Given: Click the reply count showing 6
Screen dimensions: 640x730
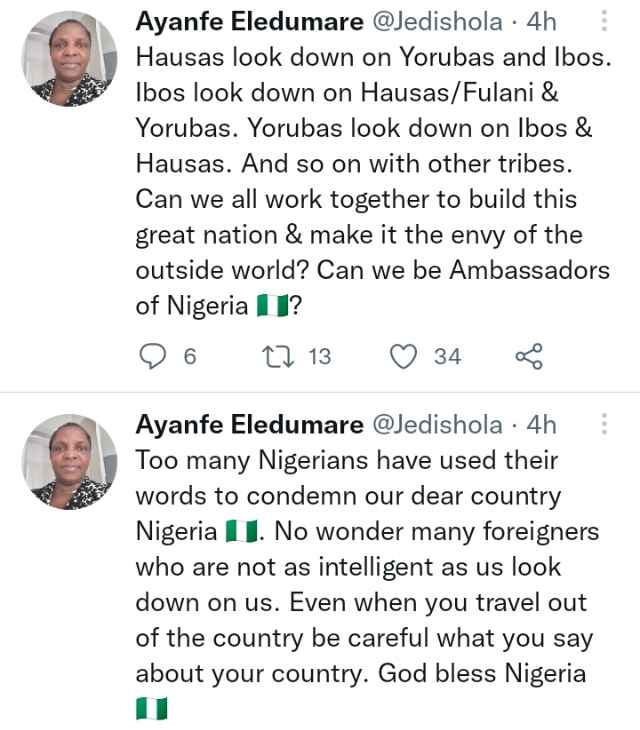Looking at the screenshot, I should (190, 356).
